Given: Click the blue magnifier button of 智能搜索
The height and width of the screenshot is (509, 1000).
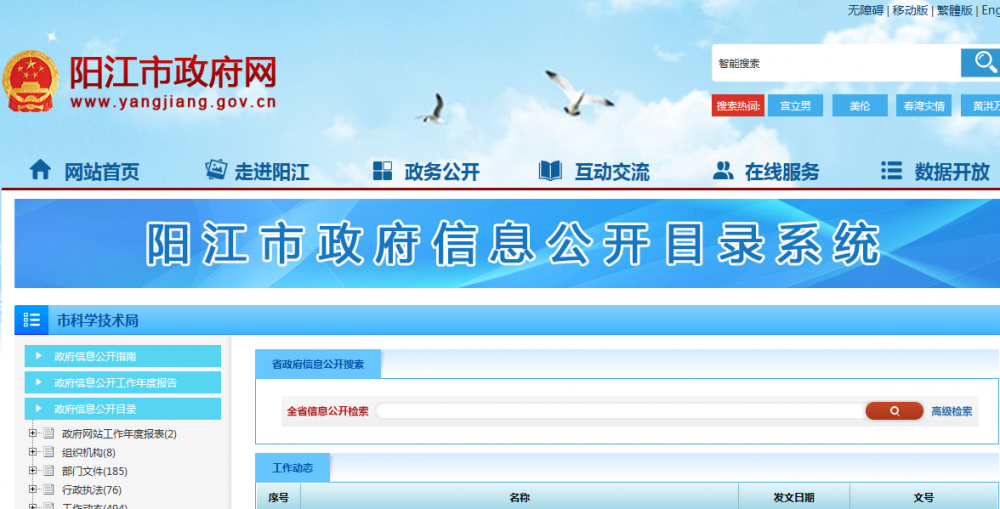Looking at the screenshot, I should pos(981,63).
